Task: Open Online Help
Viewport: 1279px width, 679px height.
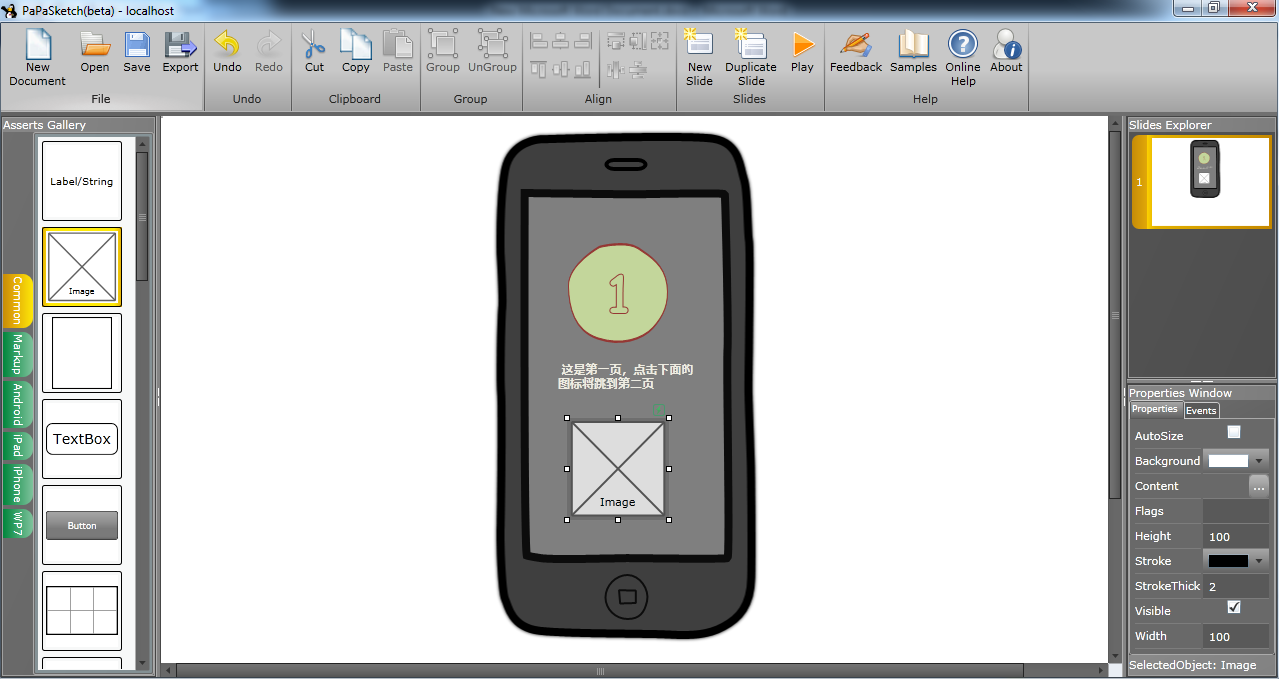Action: 963,57
